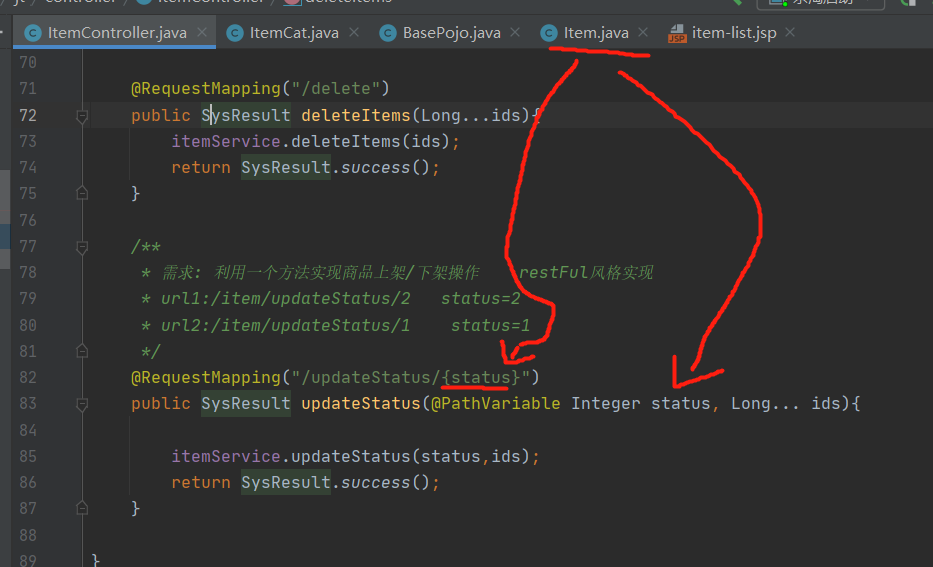The height and width of the screenshot is (567, 933).
Task: Open the run configuration dropdown at top right
Action: click(821, 2)
